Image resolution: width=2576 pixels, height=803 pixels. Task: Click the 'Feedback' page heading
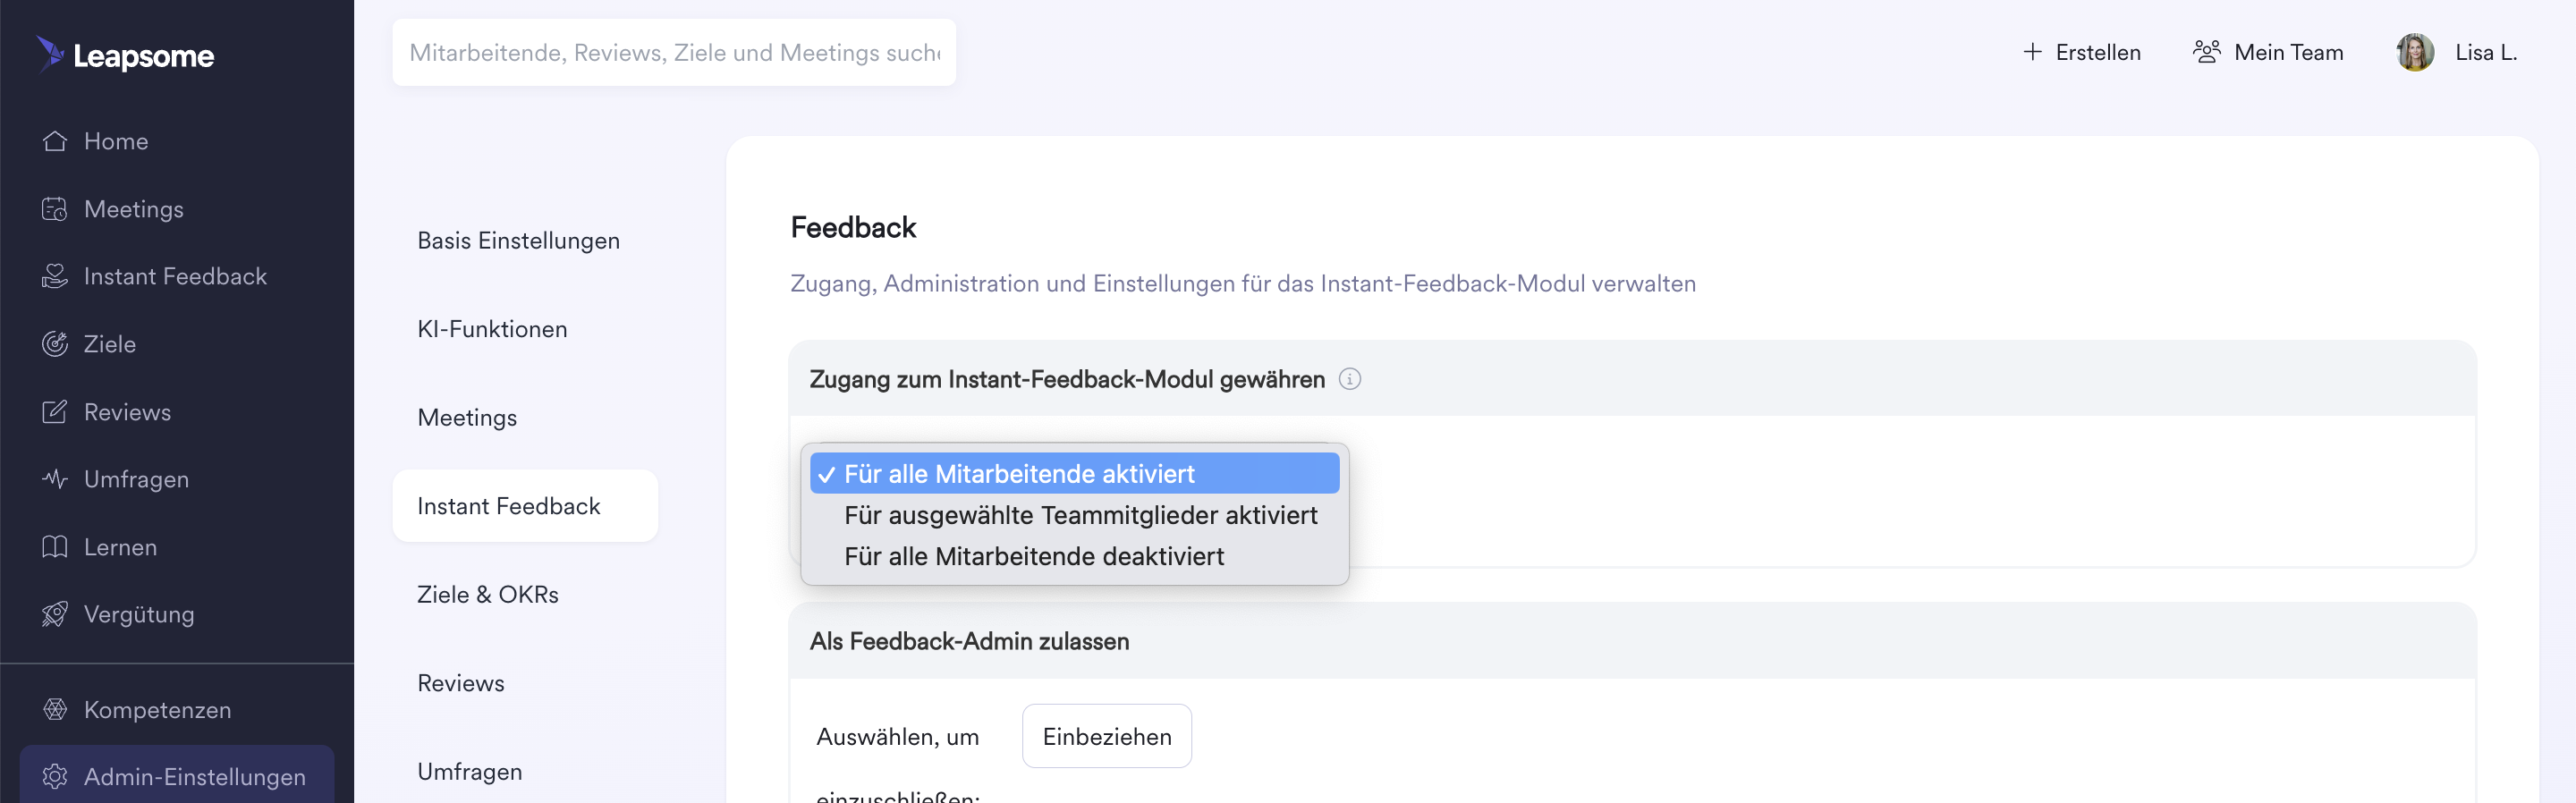[853, 228]
